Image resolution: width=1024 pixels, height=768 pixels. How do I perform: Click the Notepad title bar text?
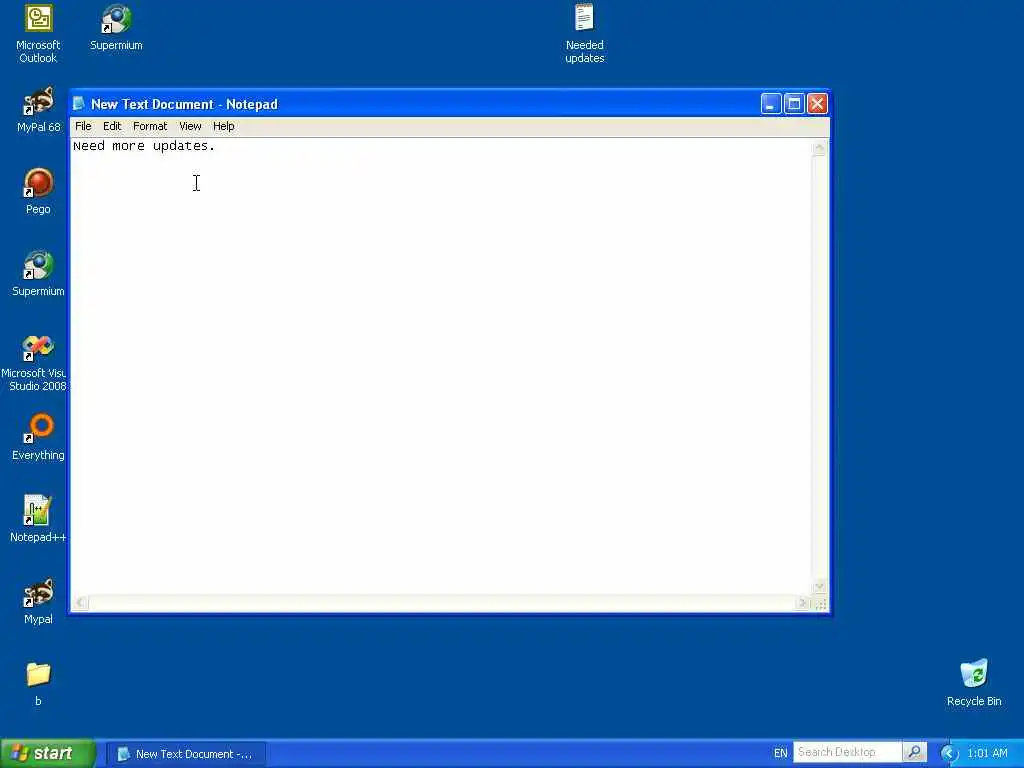pos(184,104)
